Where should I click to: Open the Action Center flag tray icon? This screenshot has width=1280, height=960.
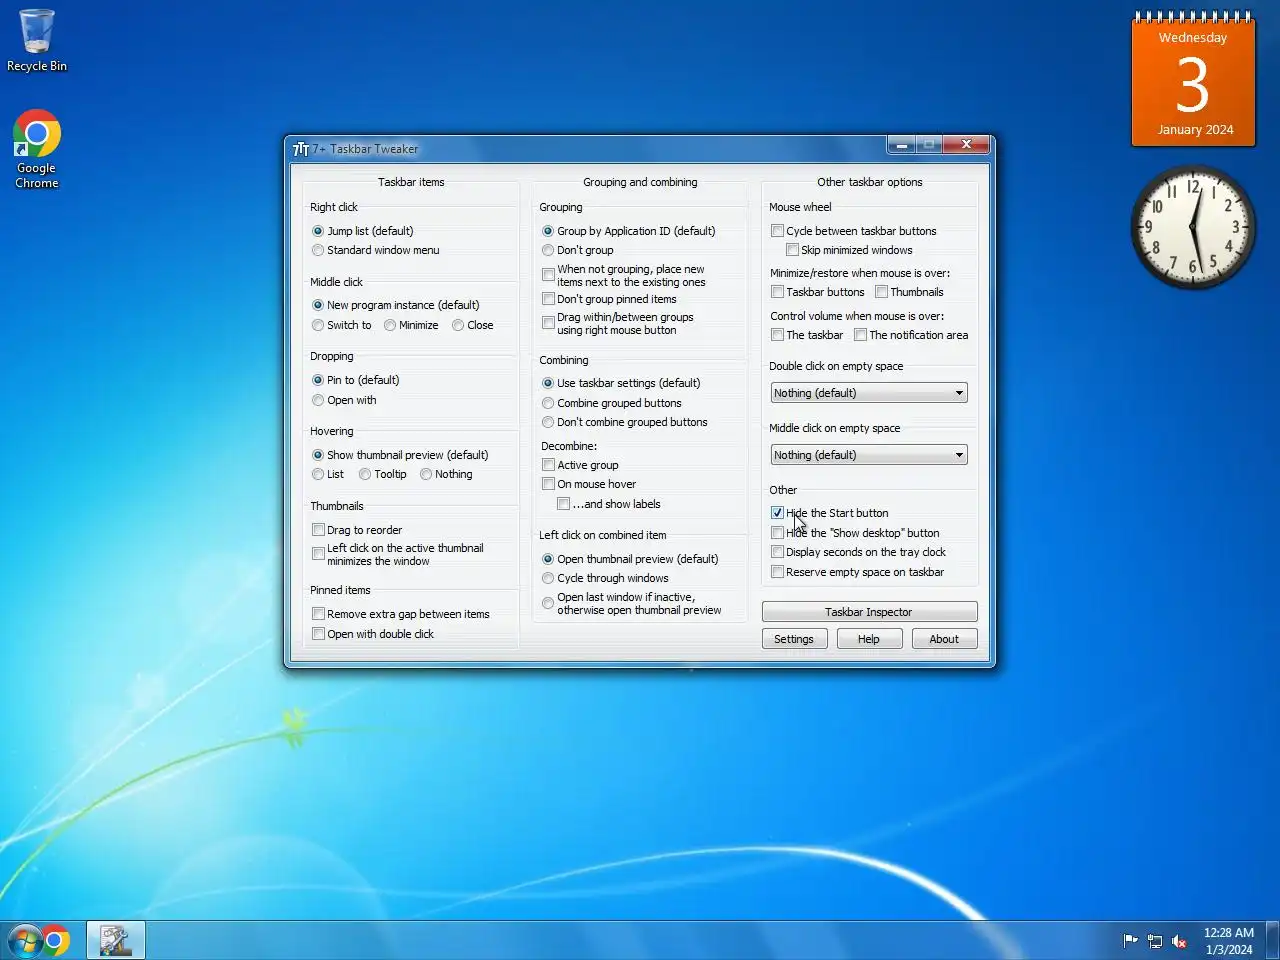1131,941
